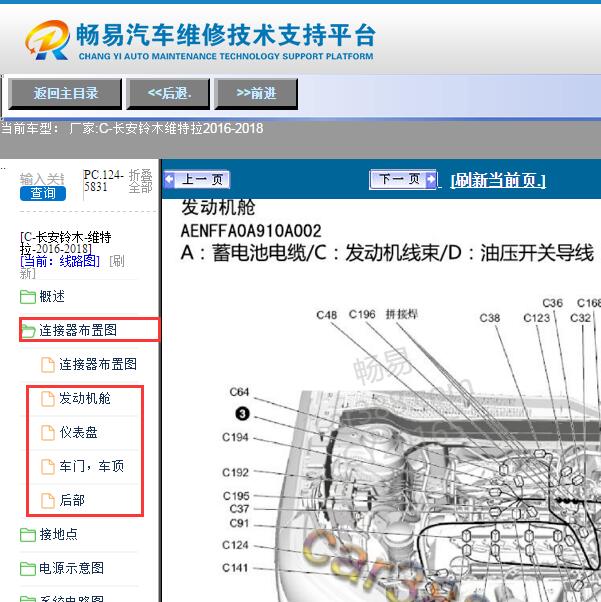Click document icon beside 仪表盘

pyautogui.click(x=48, y=433)
